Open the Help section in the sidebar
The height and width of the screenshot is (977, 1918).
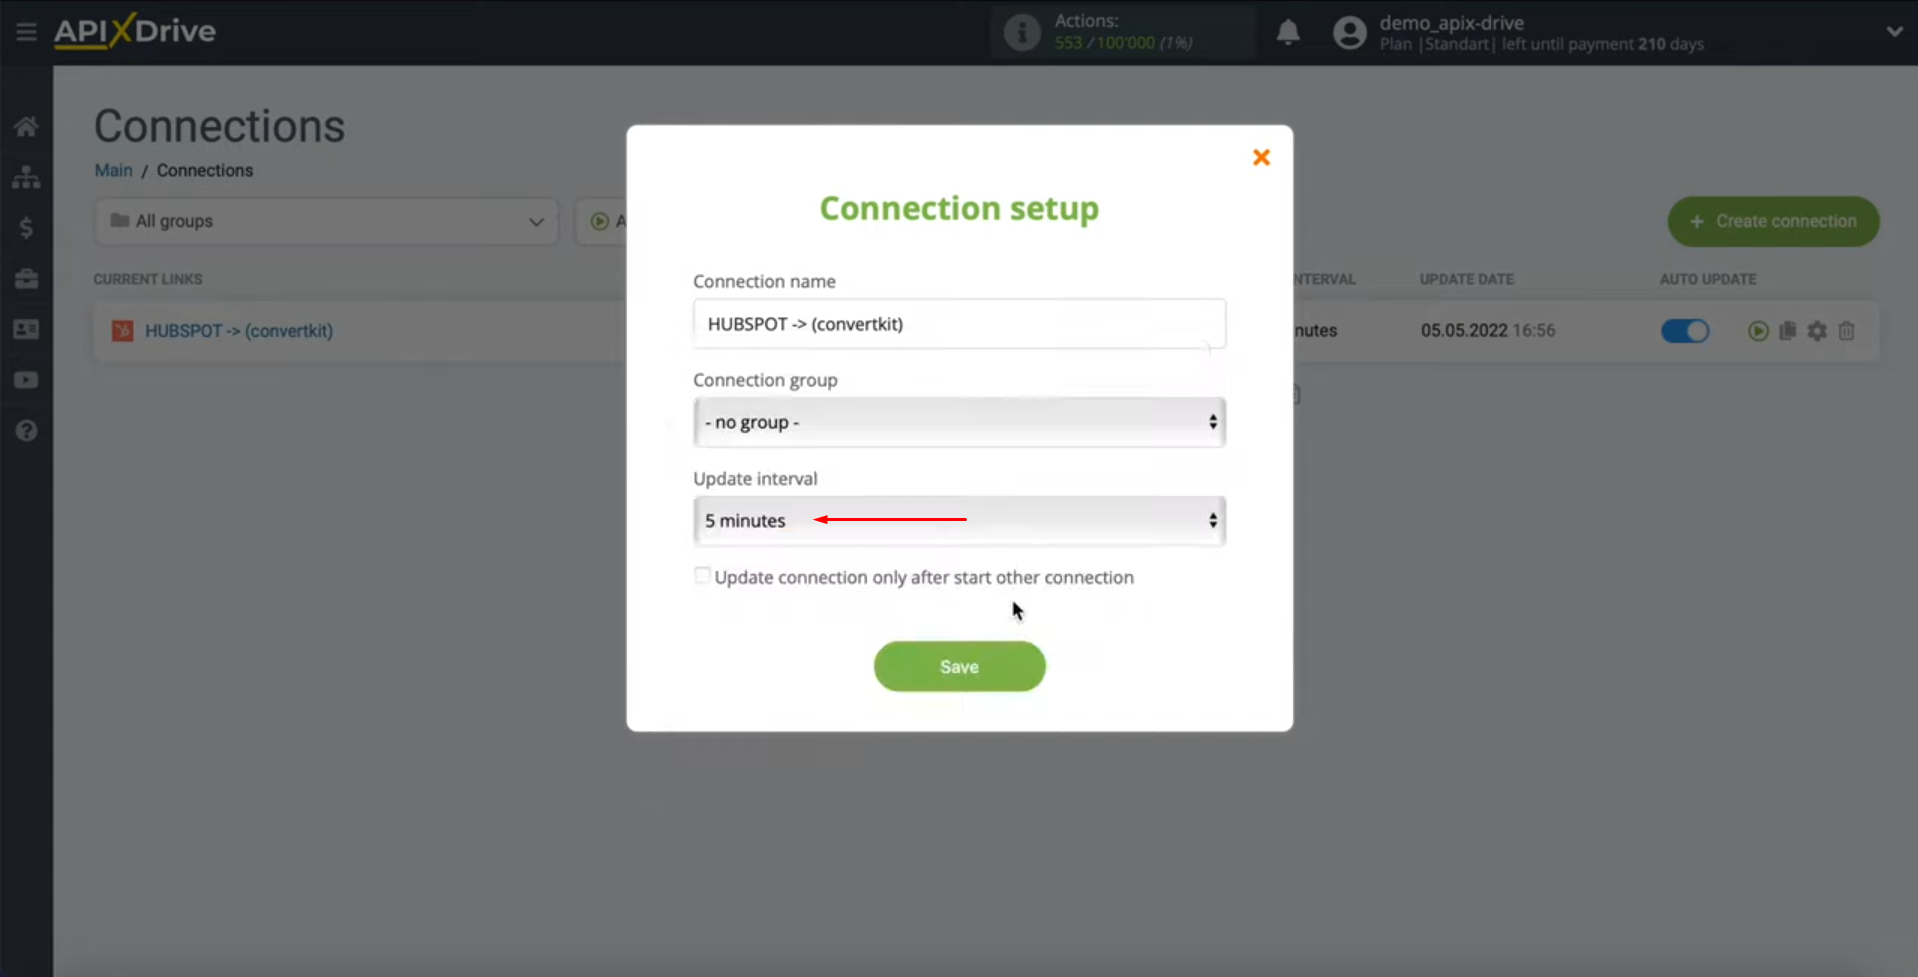point(26,430)
